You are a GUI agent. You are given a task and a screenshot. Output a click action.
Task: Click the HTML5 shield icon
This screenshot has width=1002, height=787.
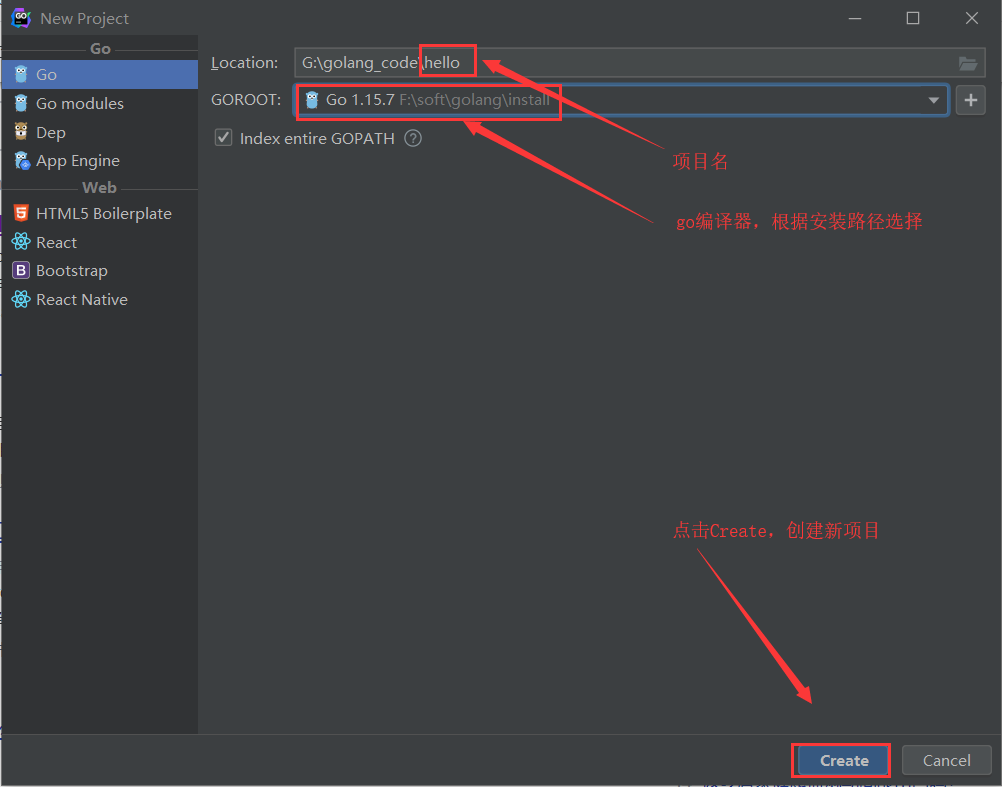click(21, 213)
